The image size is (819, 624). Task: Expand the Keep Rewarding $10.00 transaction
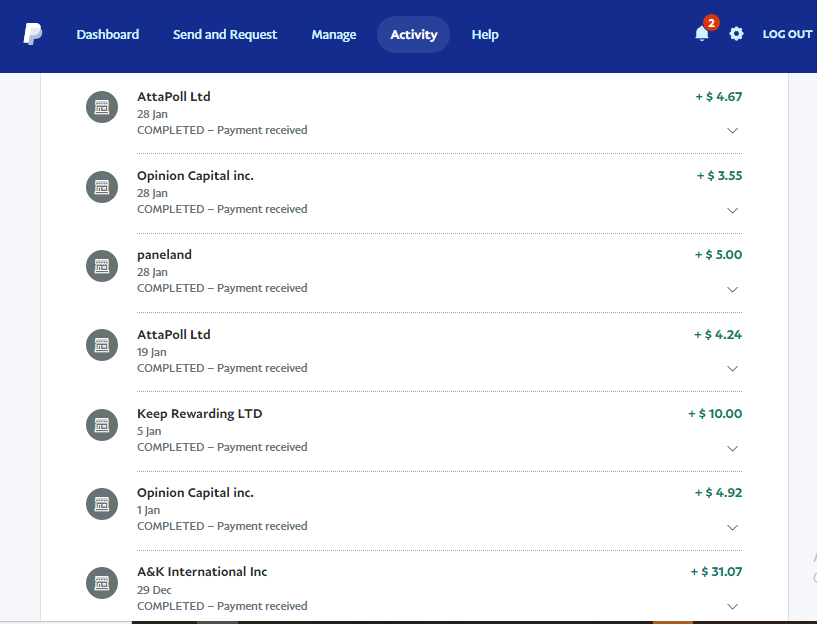[732, 449]
